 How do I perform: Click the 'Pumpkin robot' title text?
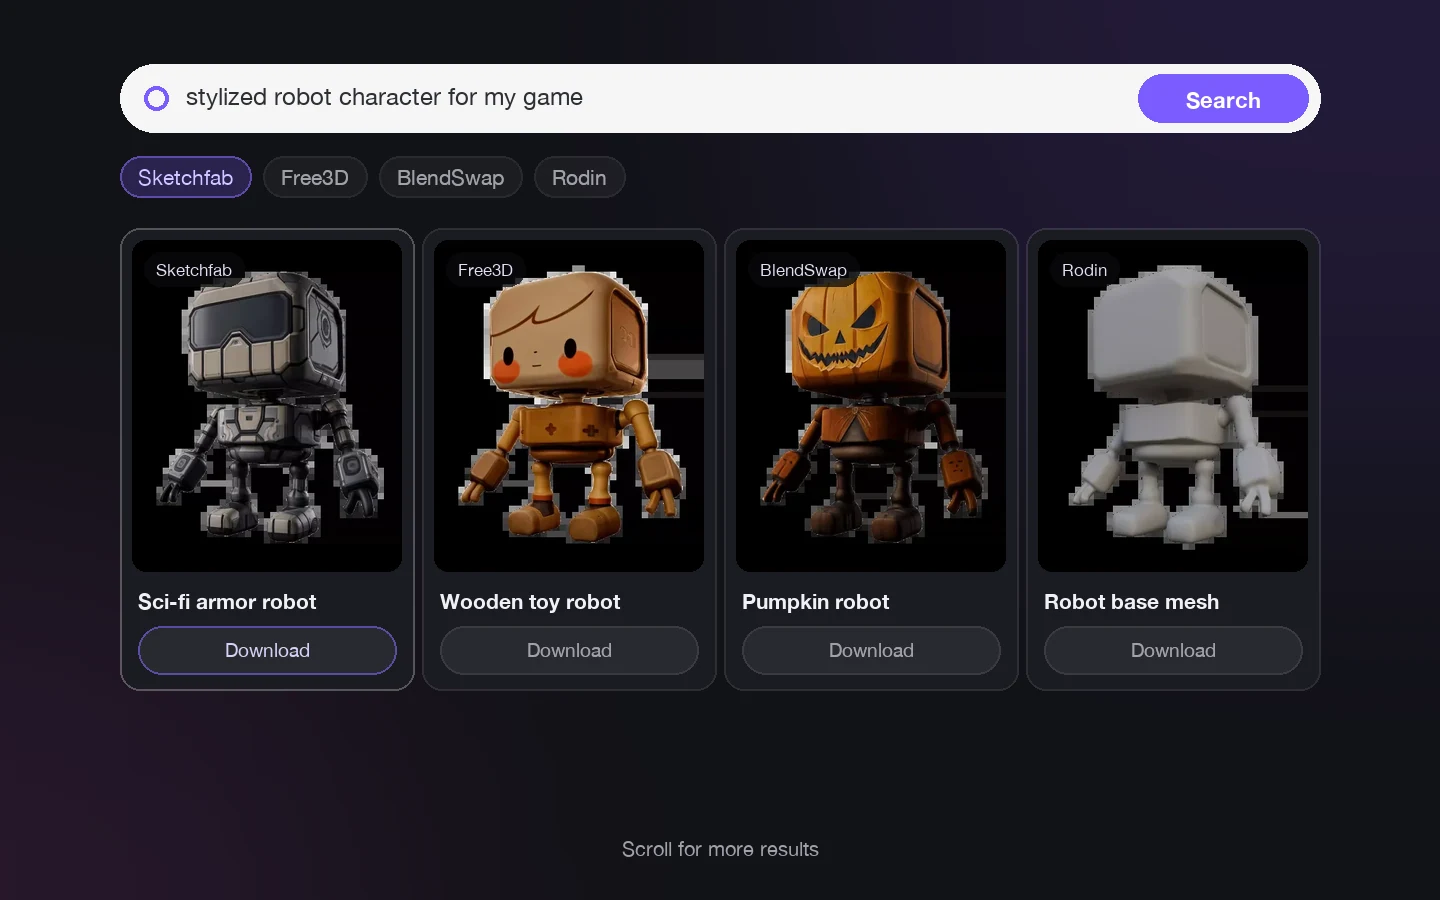815,602
